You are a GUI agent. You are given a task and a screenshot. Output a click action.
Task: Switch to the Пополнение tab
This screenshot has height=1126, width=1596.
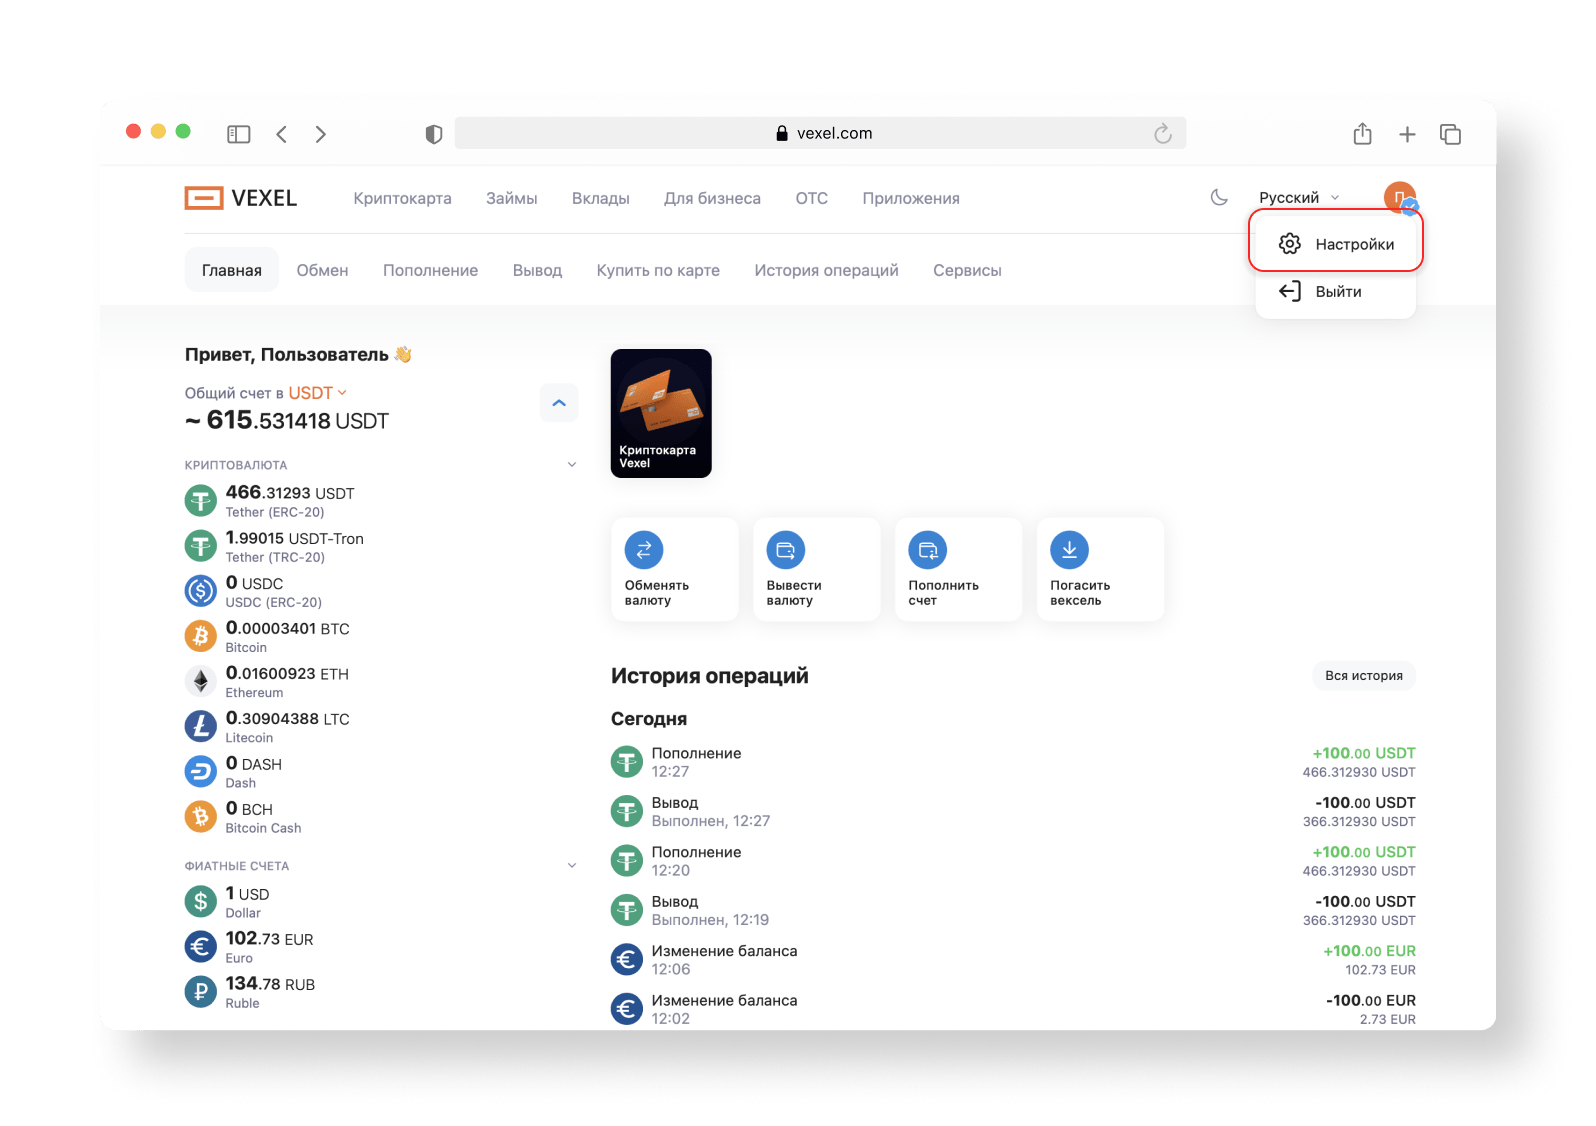coord(430,270)
